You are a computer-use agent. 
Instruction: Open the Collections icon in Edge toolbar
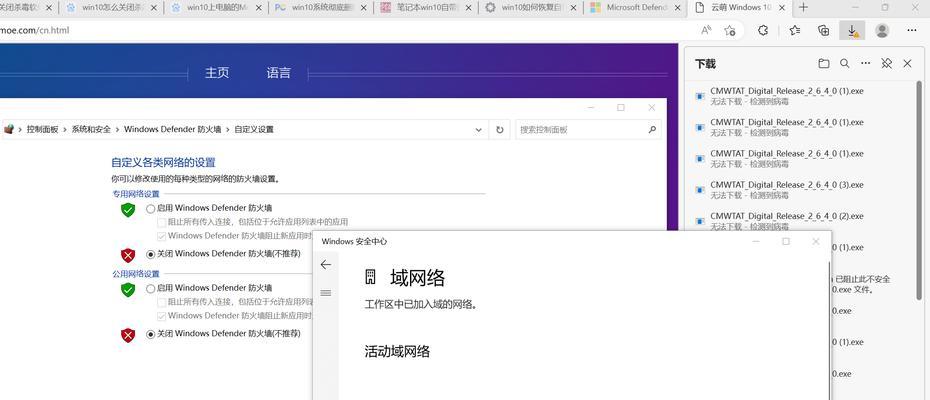[x=823, y=30]
